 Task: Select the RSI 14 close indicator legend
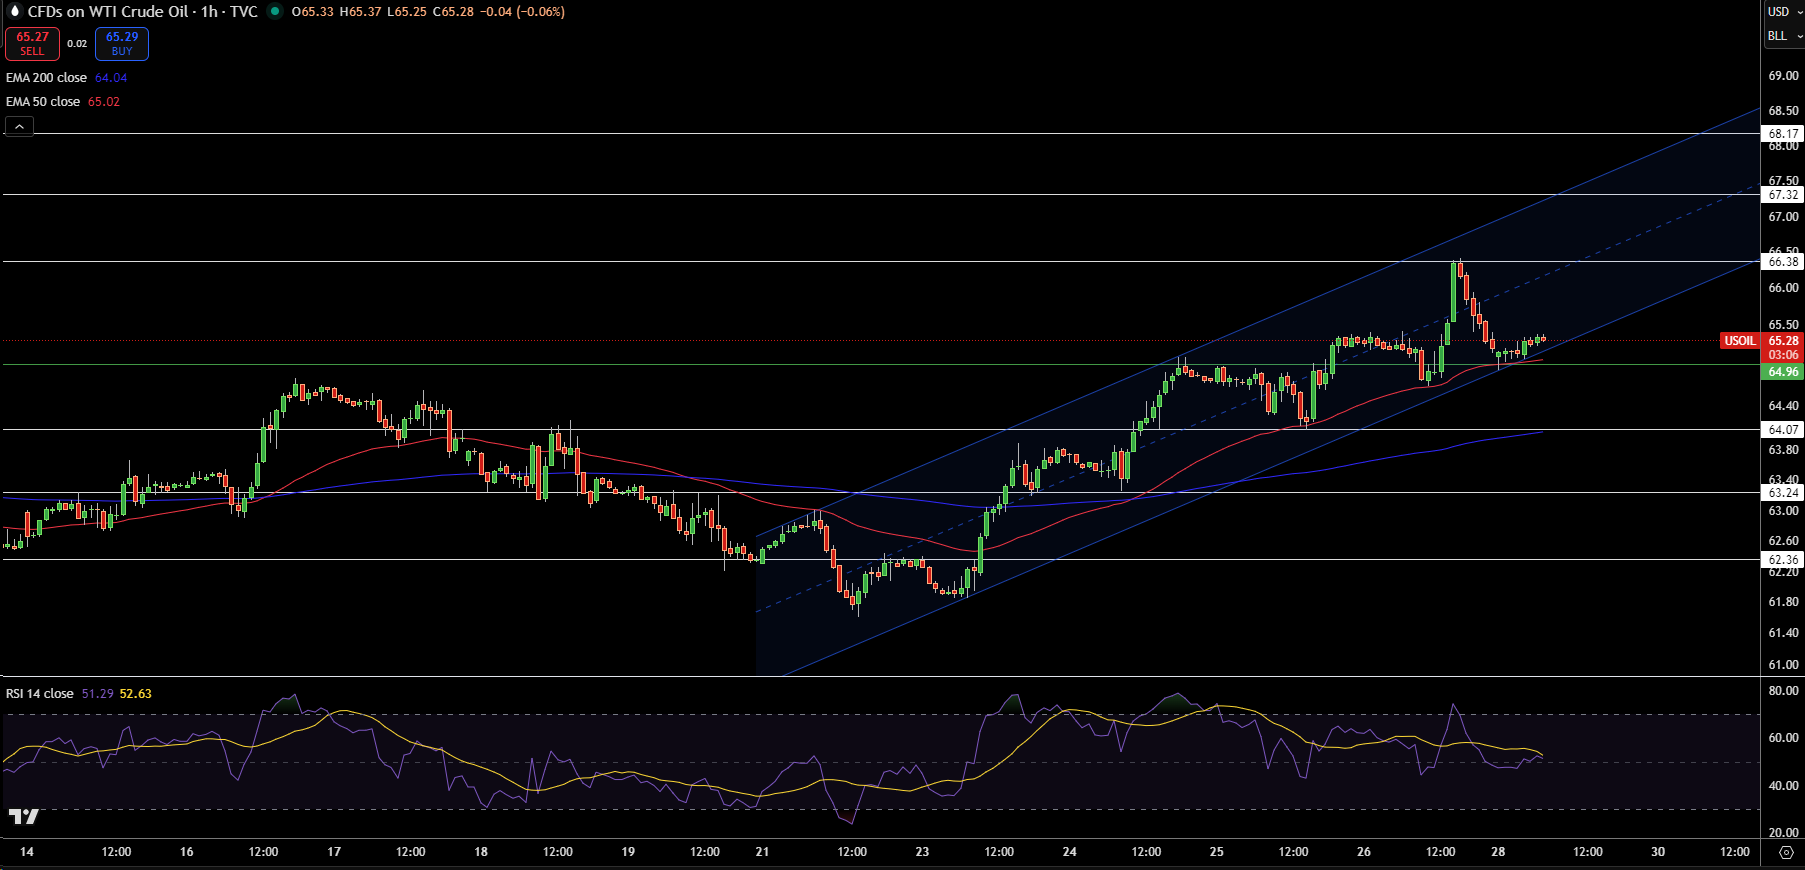40,694
